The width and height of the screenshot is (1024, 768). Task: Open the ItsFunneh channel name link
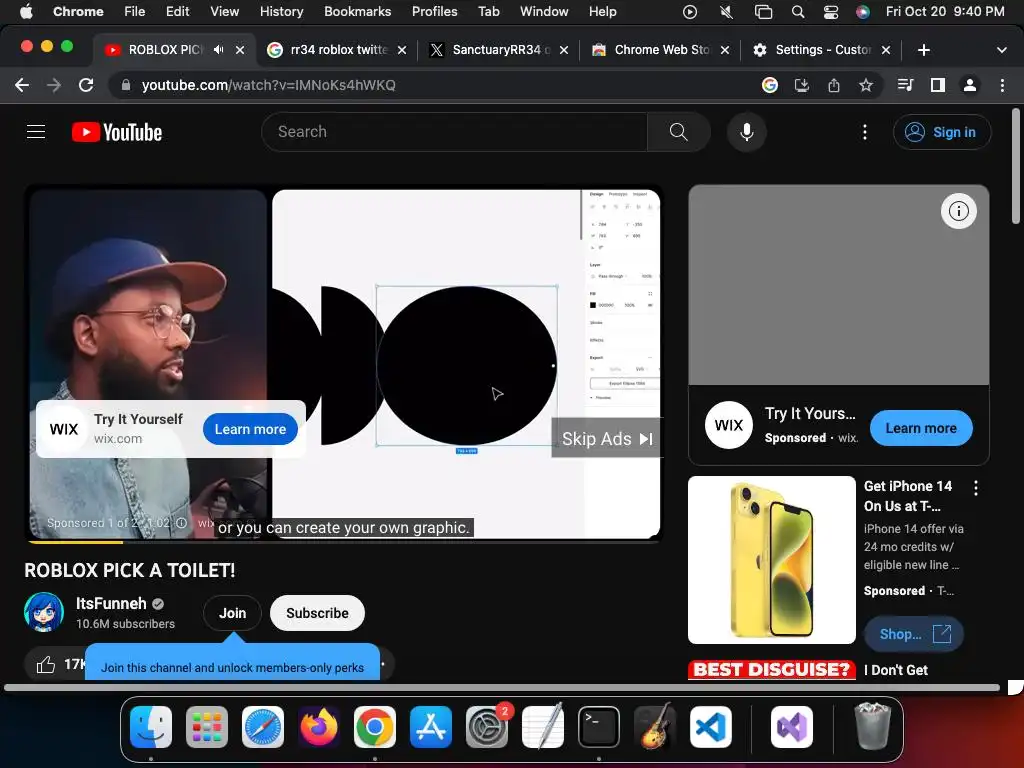point(111,603)
